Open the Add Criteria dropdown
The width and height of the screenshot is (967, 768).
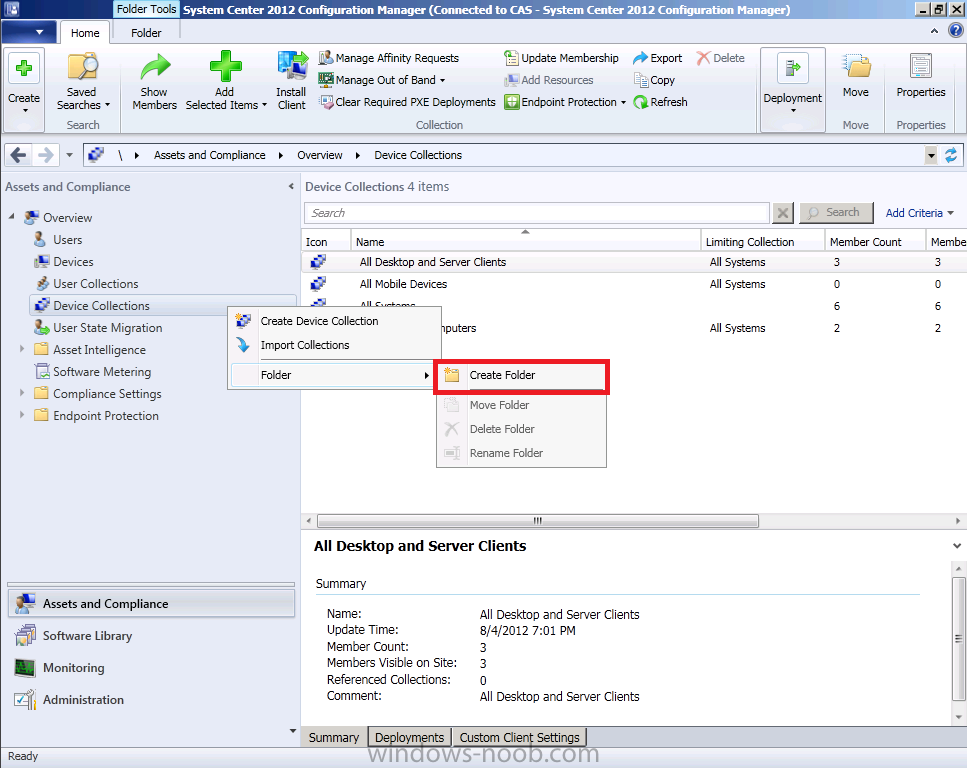click(x=920, y=213)
